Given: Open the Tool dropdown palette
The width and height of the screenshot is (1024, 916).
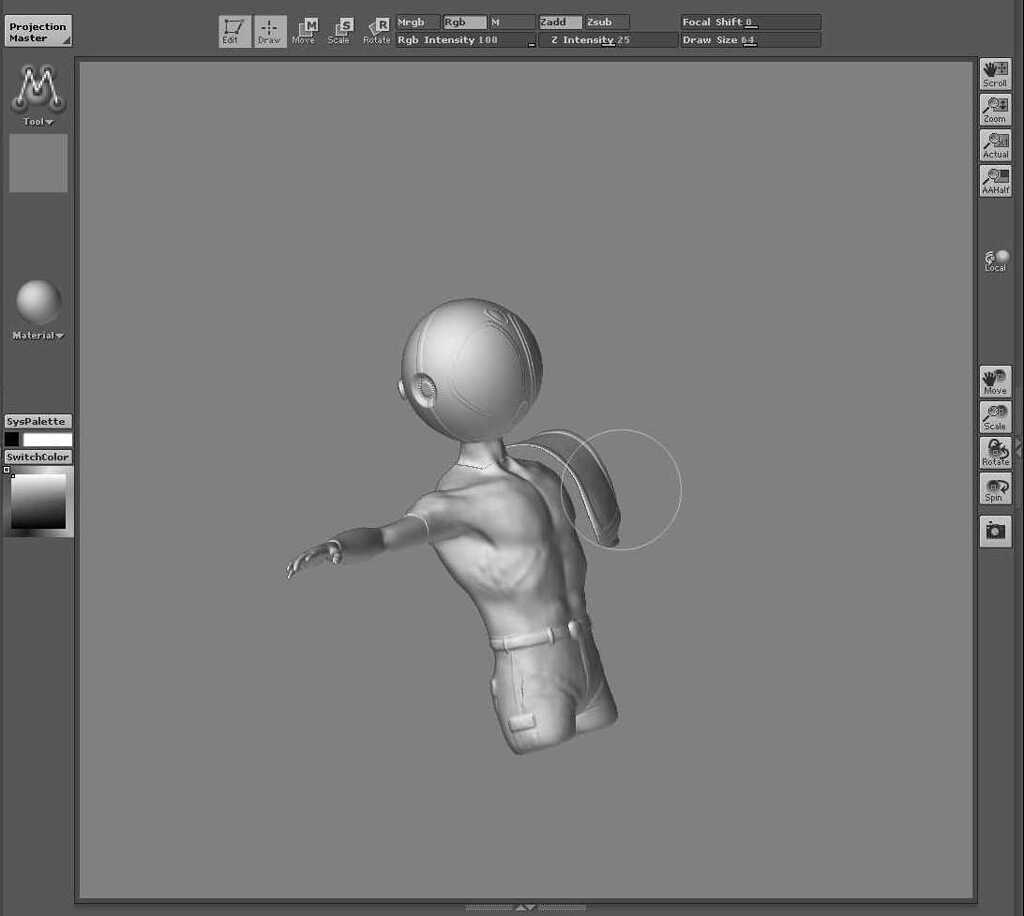Looking at the screenshot, I should pyautogui.click(x=36, y=120).
